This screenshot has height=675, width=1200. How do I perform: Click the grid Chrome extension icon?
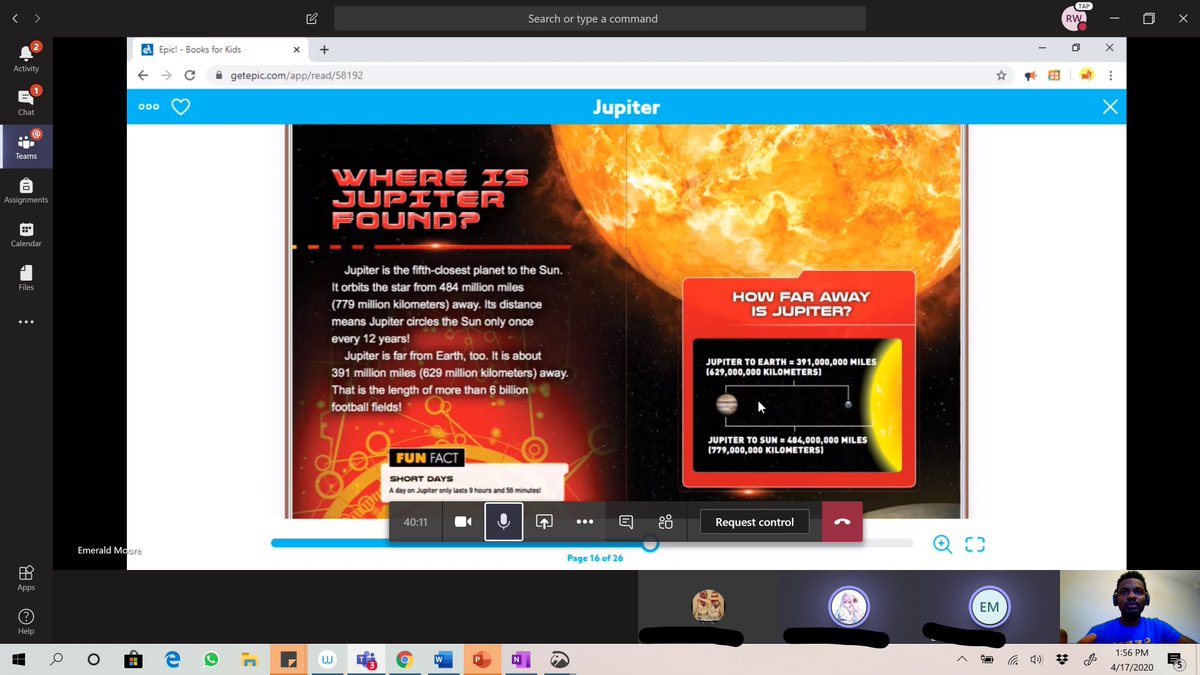[1054, 75]
